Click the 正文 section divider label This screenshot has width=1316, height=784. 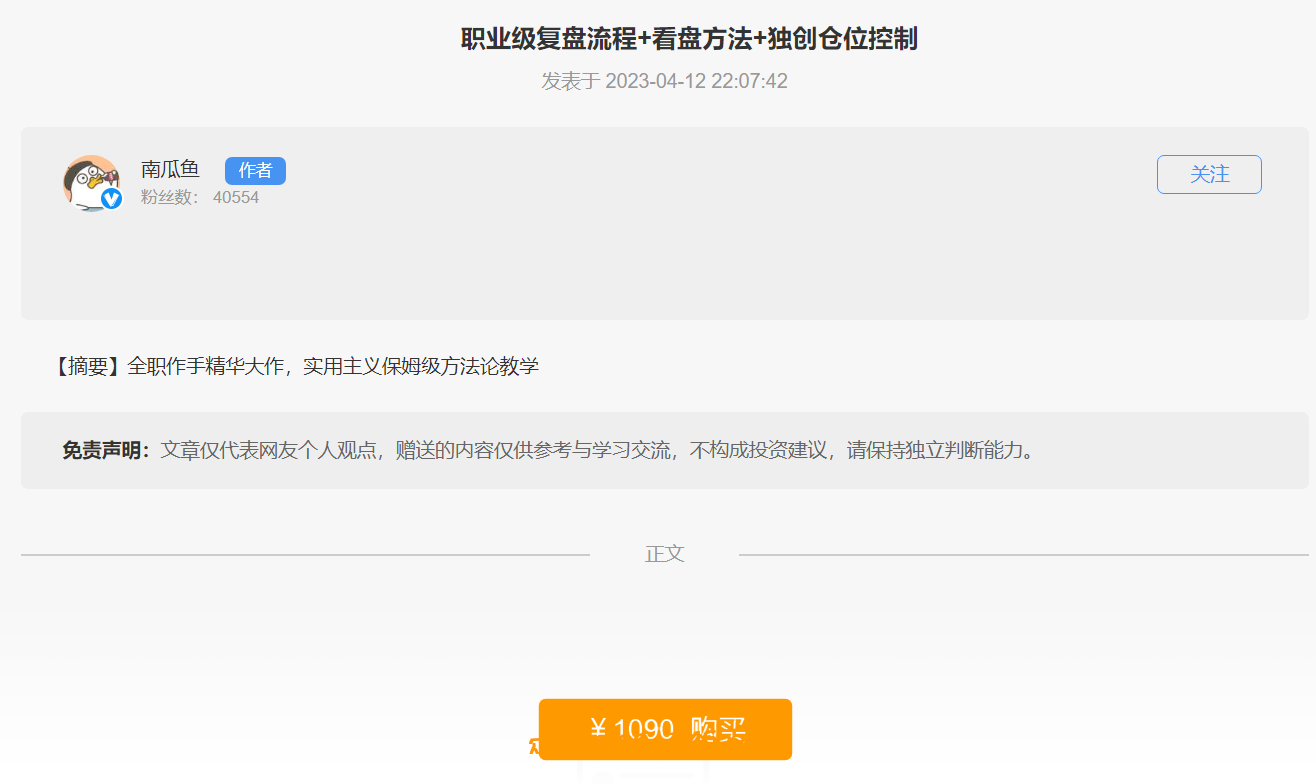tap(664, 554)
